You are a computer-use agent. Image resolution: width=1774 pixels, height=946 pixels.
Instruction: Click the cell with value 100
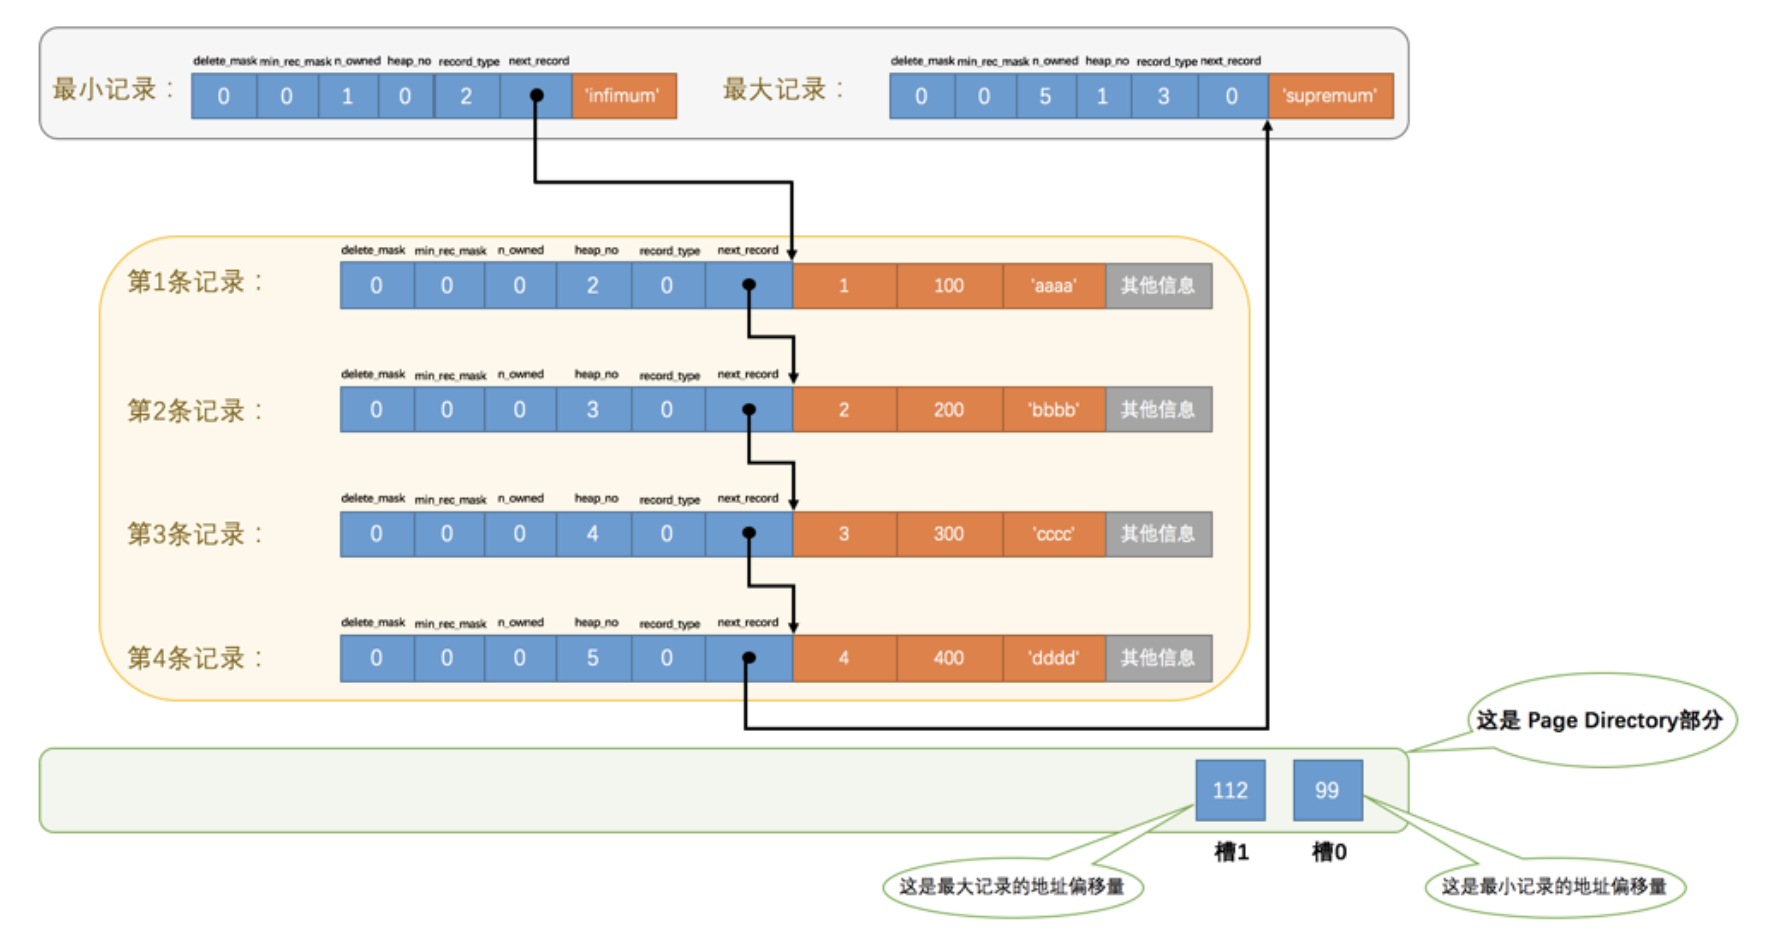pos(948,286)
